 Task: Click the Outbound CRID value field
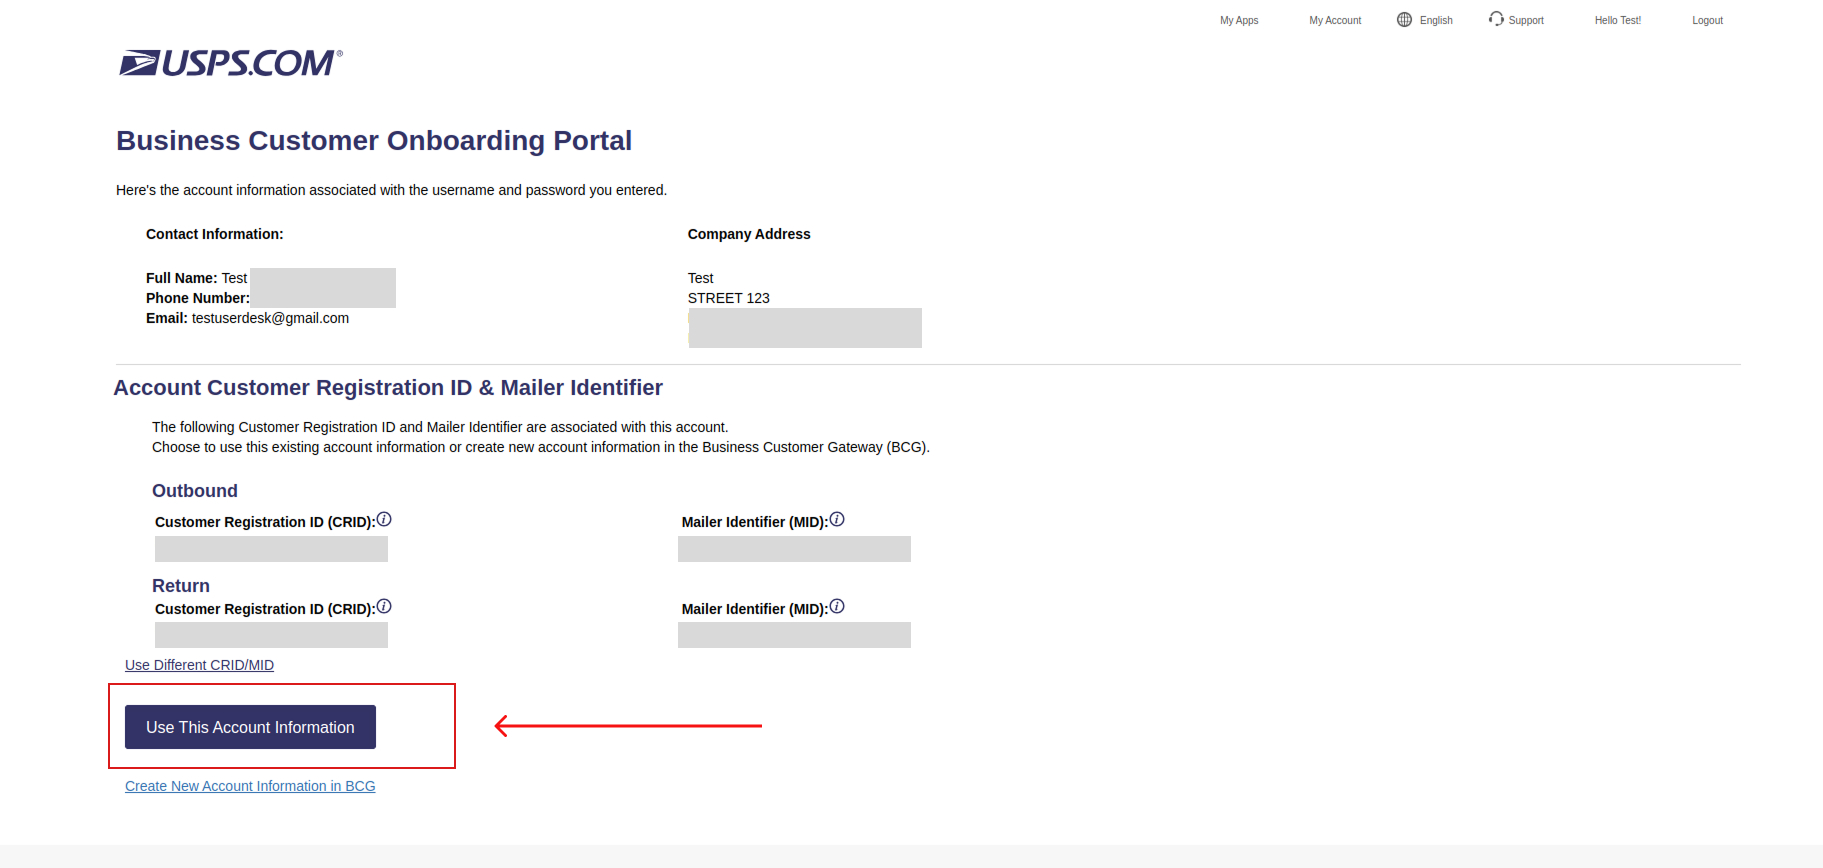pyautogui.click(x=271, y=549)
